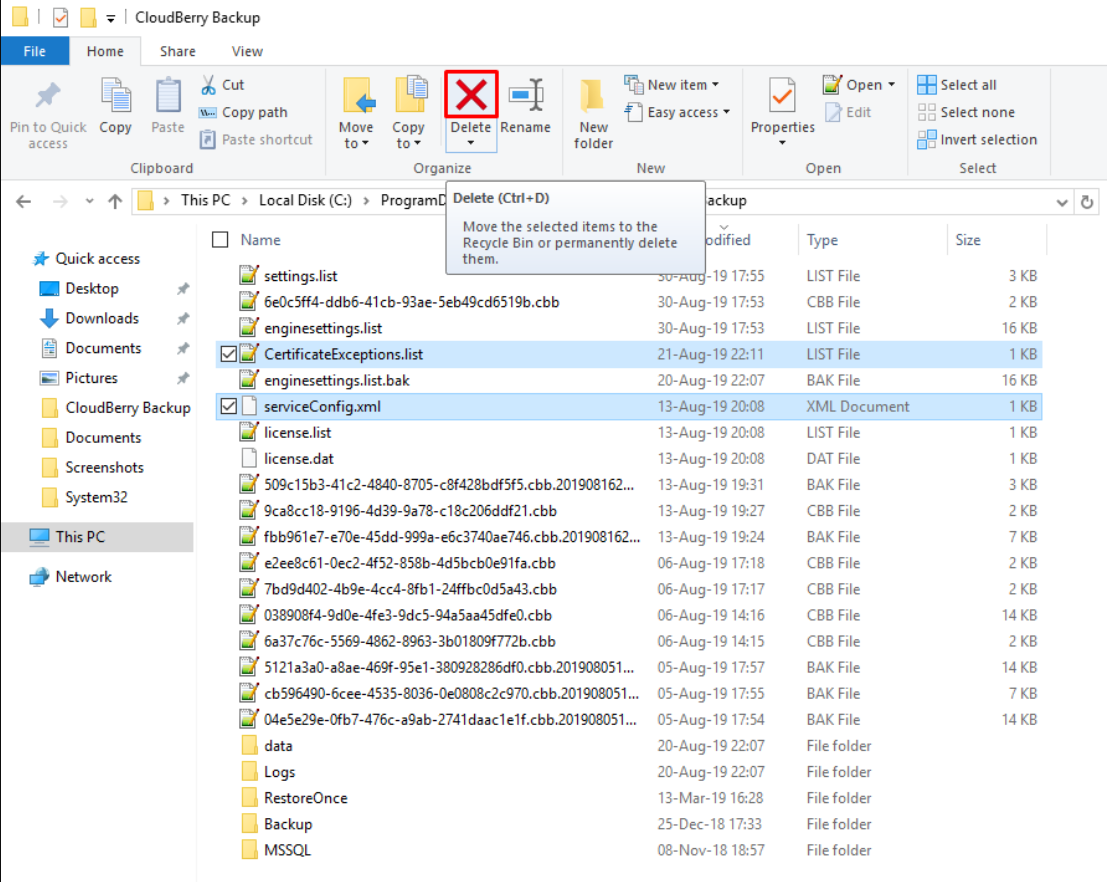Click the Quick access star in sidebar
The height and width of the screenshot is (882, 1107).
40,259
